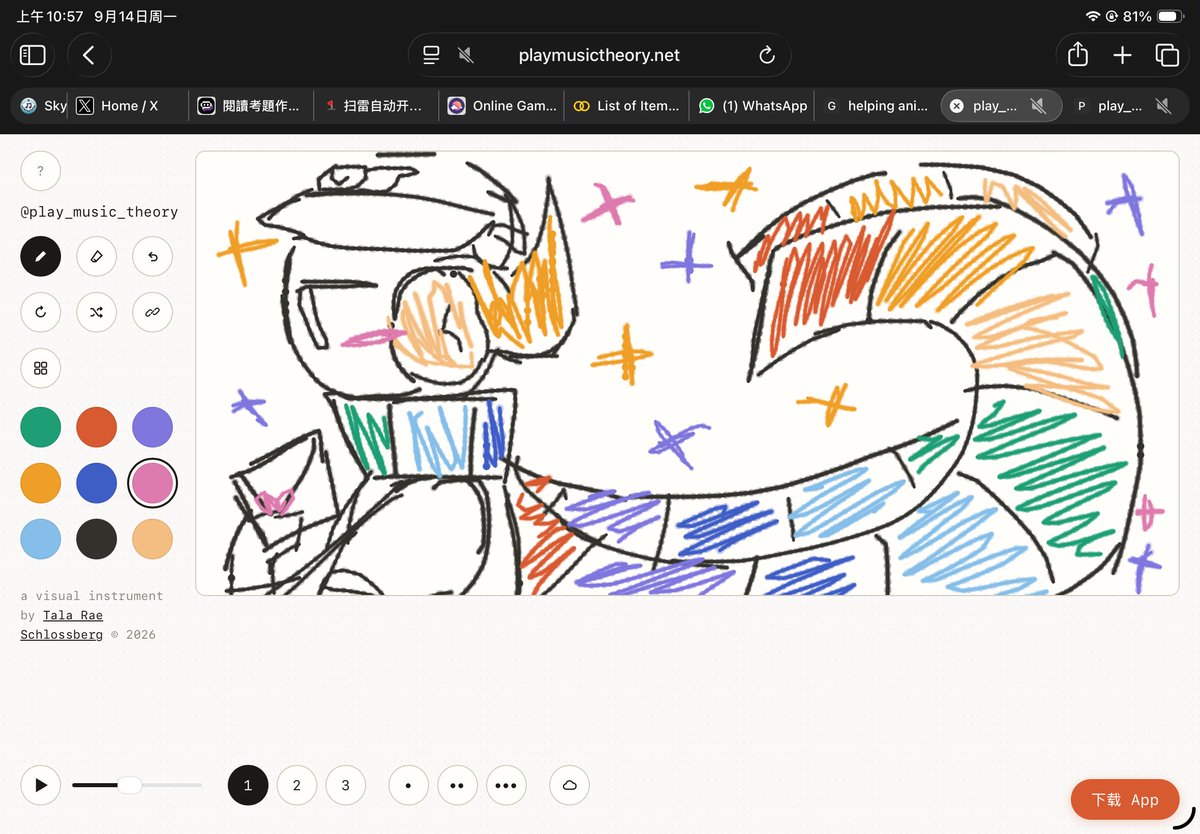Screen dimensions: 1200x834
Task: Click the circular redo arrow icon
Action: coord(41,312)
